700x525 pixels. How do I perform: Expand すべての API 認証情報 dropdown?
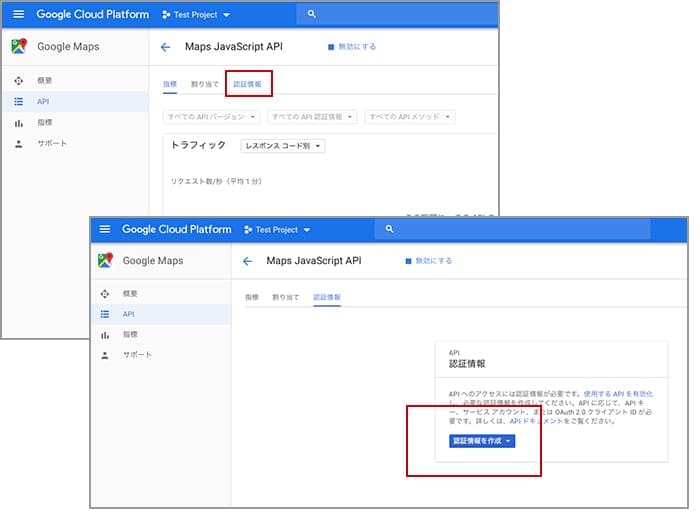click(x=312, y=117)
